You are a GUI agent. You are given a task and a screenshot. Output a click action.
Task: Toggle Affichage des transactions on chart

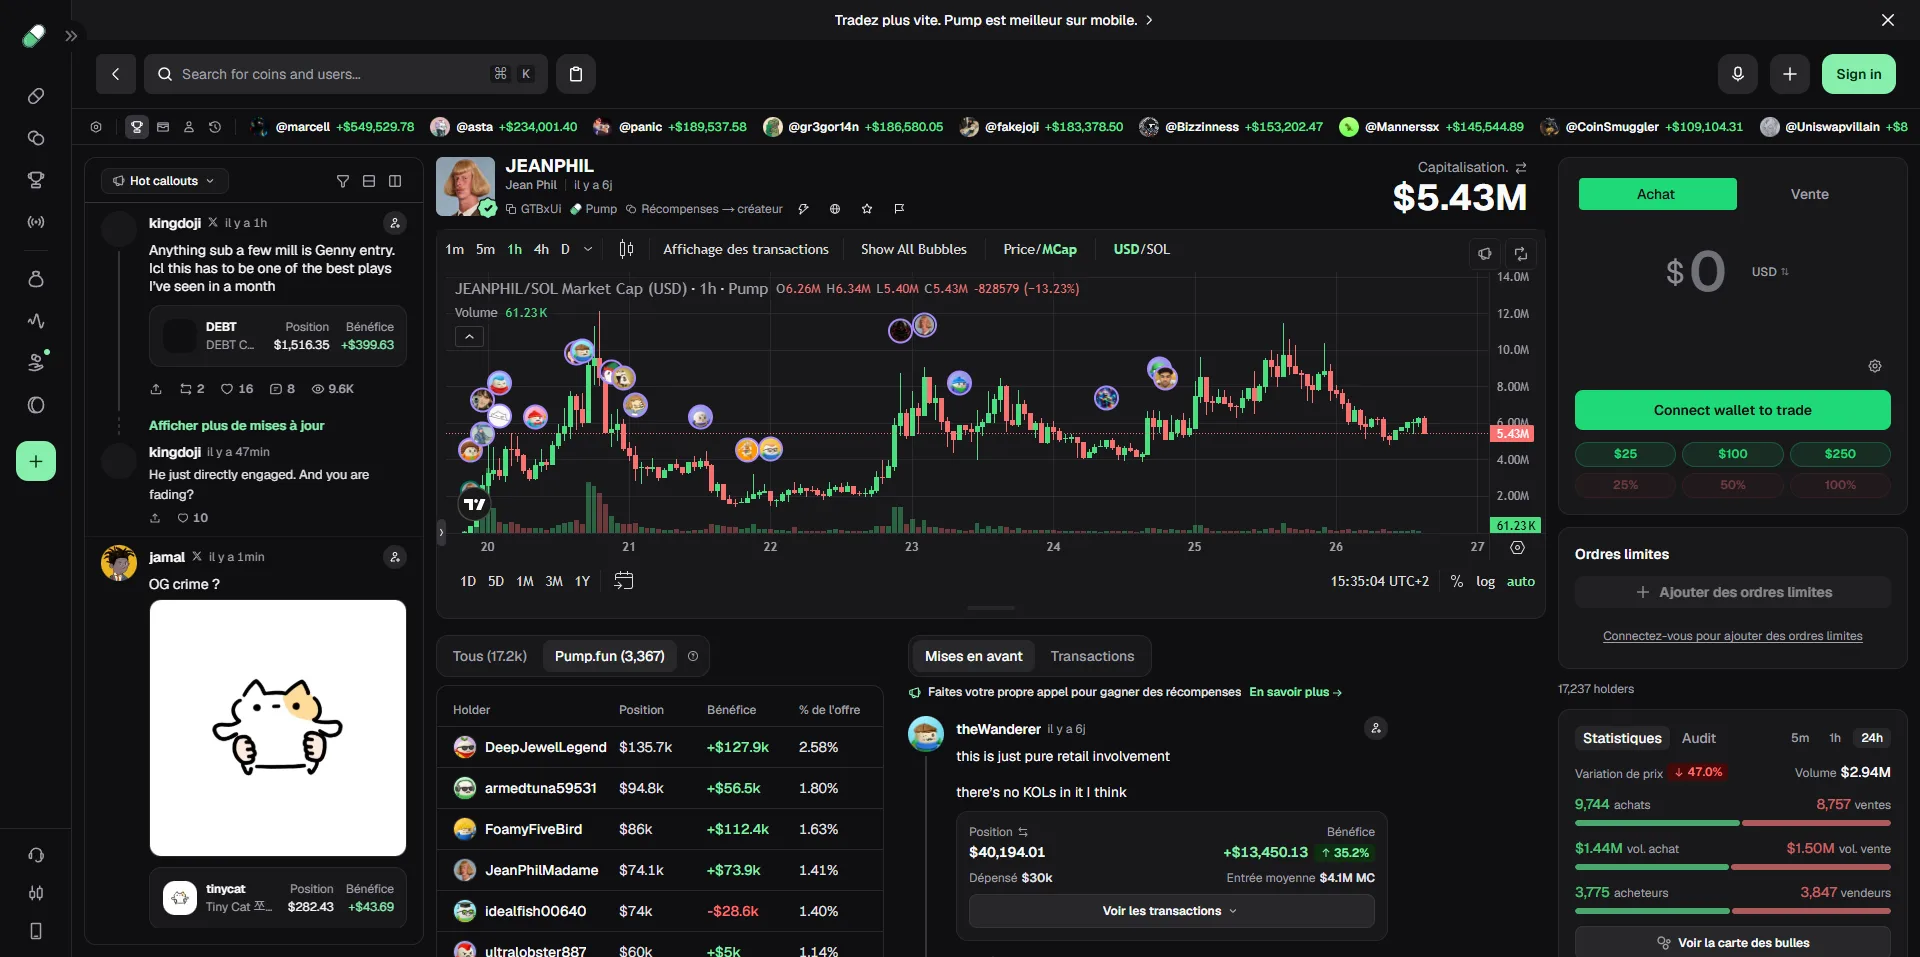[746, 249]
